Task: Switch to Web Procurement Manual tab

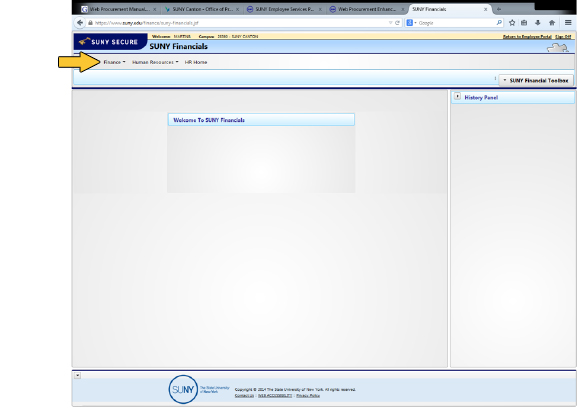Action: 118,9
